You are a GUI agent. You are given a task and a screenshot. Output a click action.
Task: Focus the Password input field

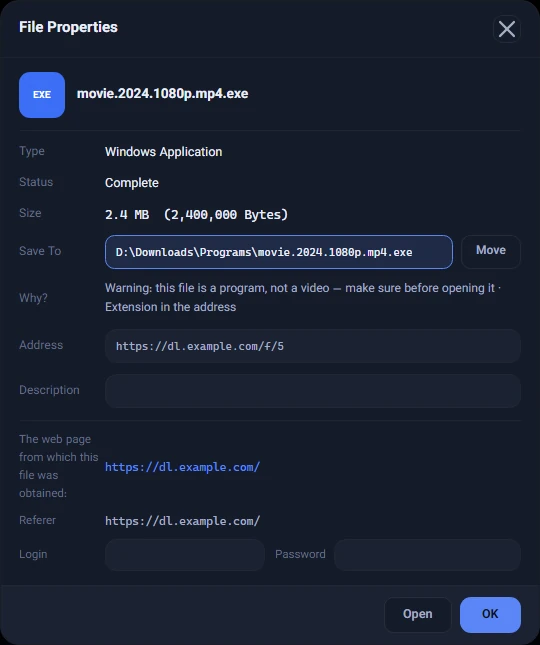point(427,555)
